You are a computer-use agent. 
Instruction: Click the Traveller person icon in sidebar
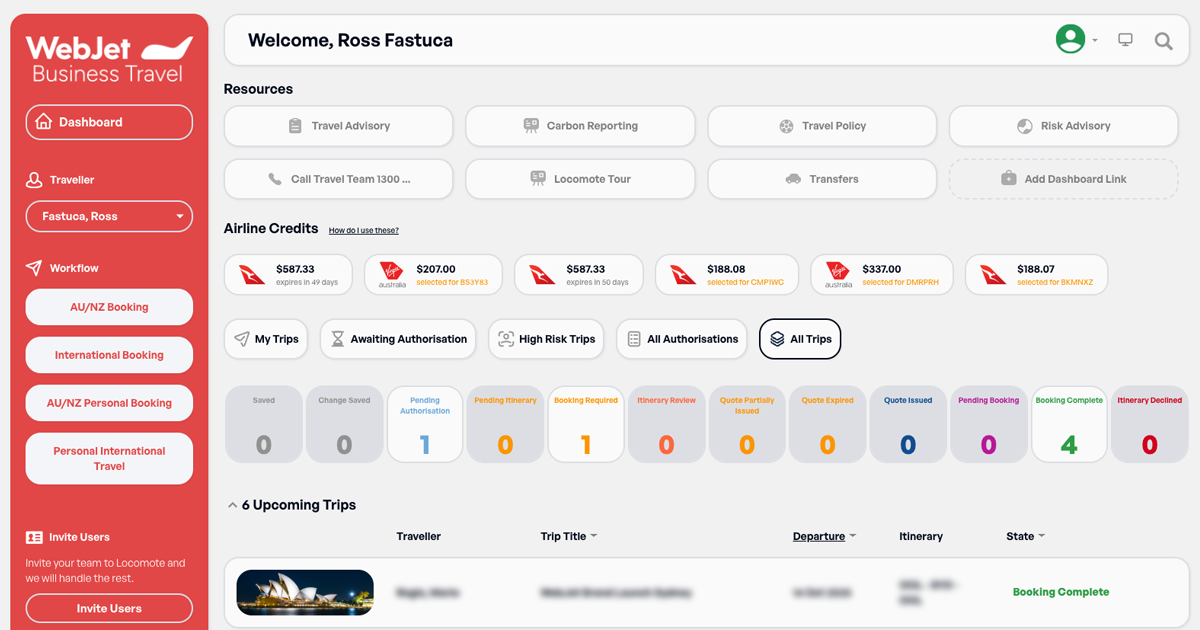click(x=33, y=180)
